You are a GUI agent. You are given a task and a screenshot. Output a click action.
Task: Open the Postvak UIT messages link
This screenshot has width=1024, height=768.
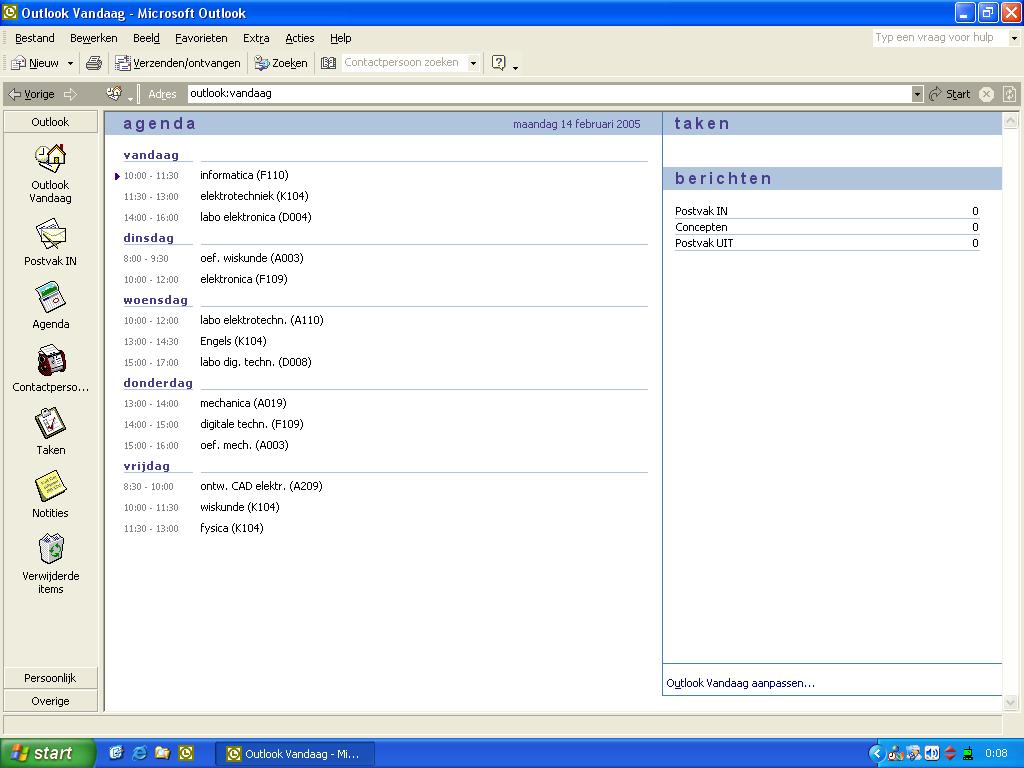click(704, 243)
